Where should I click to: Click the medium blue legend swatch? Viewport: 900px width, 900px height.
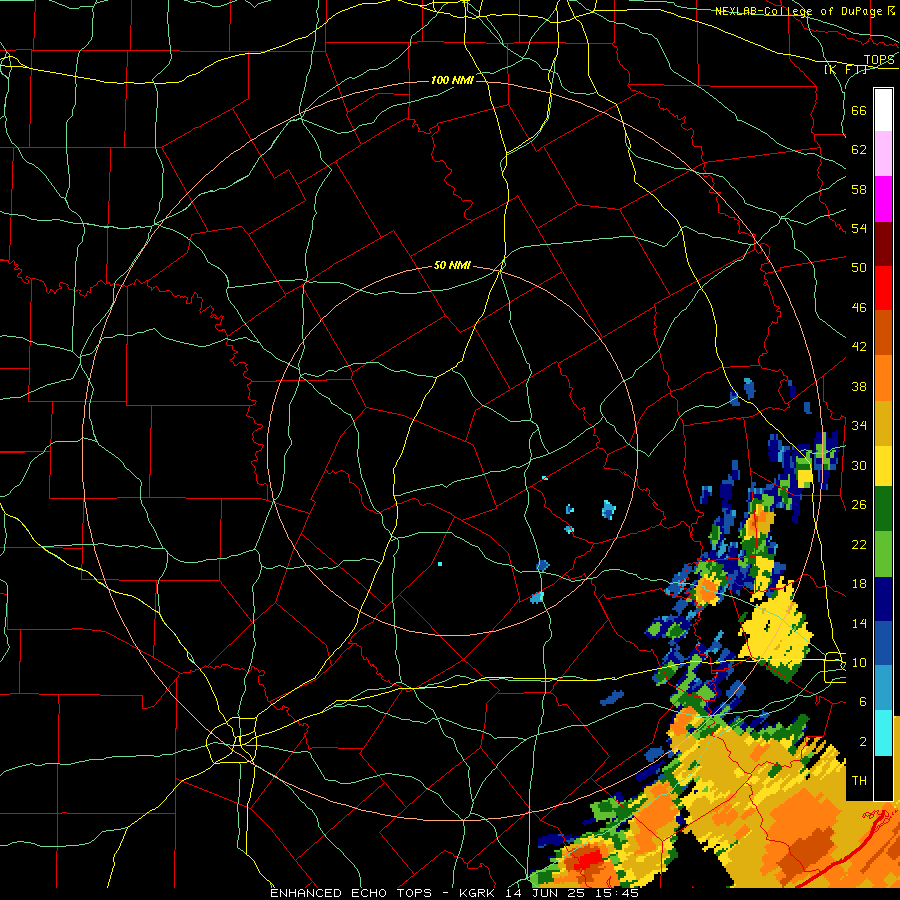883,643
